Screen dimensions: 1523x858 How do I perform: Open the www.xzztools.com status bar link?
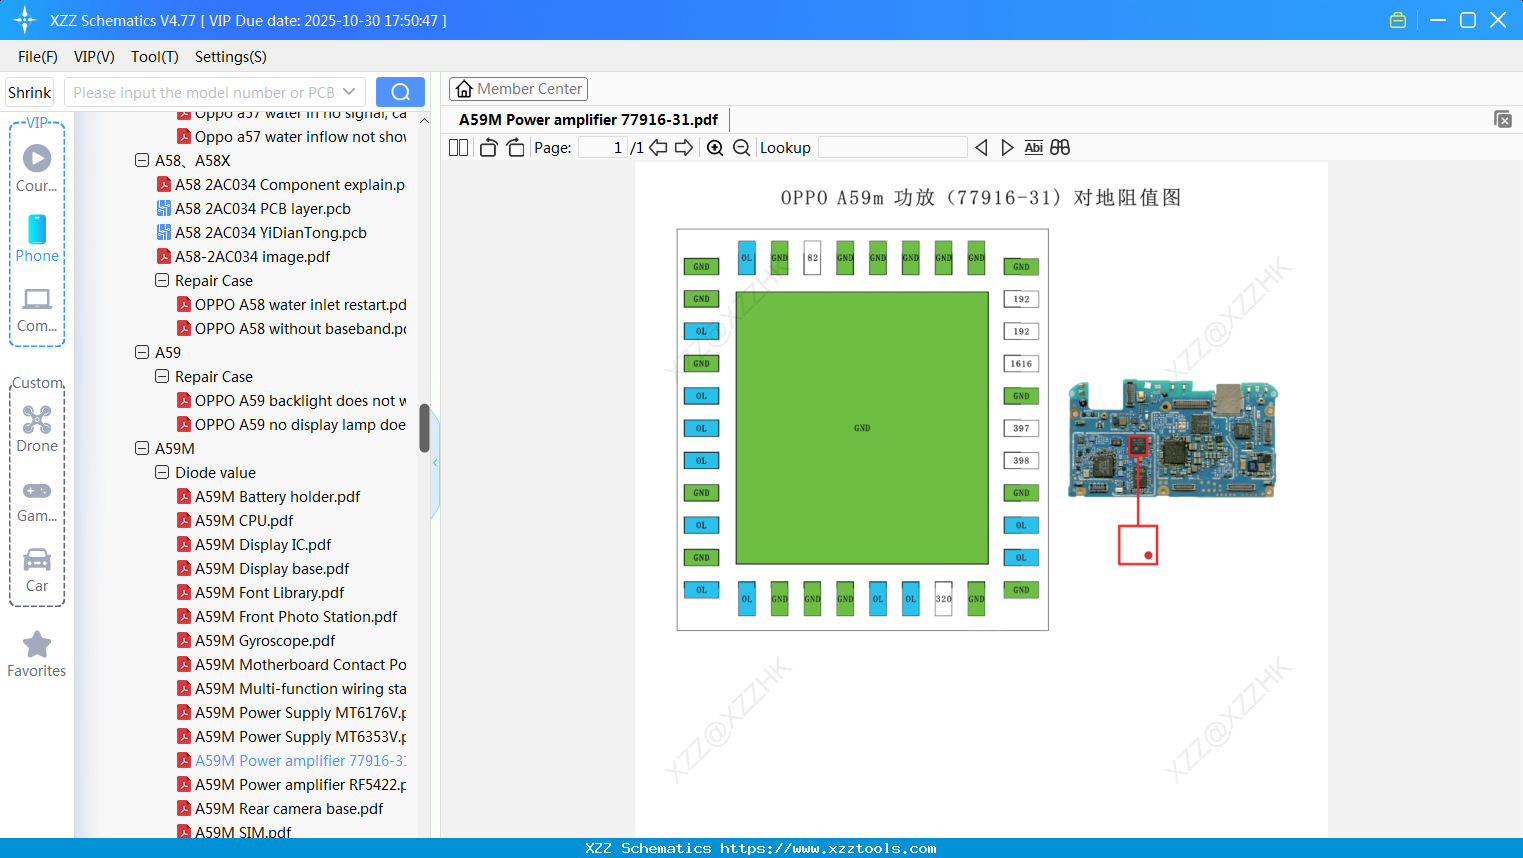828,848
